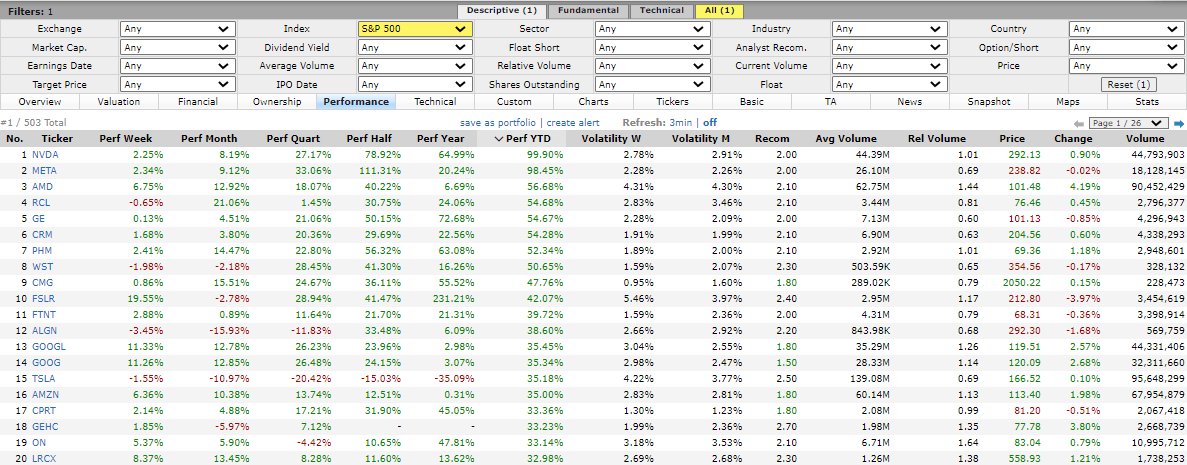The width and height of the screenshot is (1187, 465).
Task: Open the Analyst Recom. filter dropdown
Action: click(889, 47)
